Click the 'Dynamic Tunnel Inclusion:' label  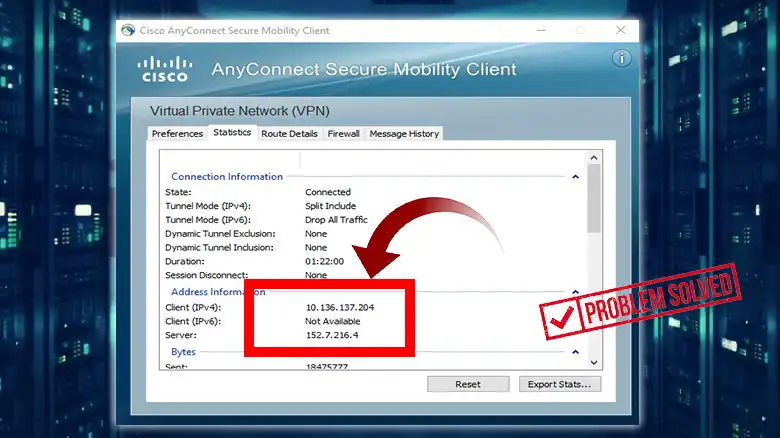[x=219, y=248]
